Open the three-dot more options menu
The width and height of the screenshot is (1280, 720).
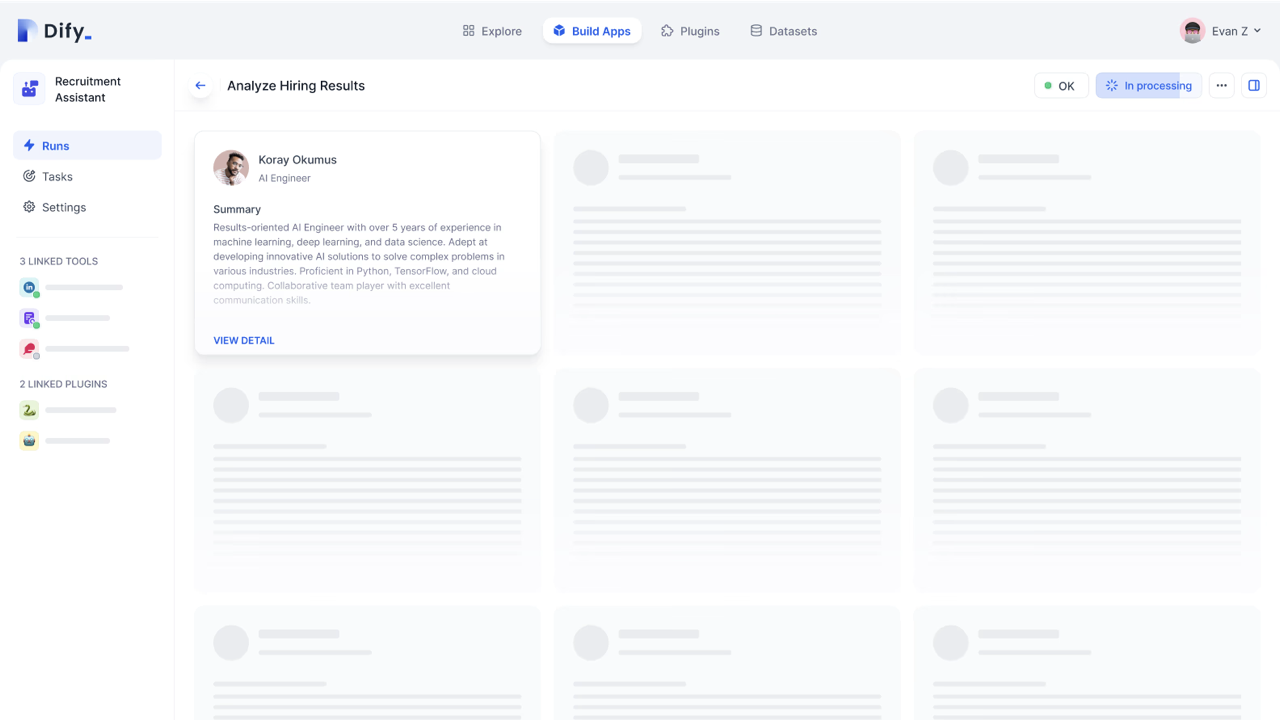tap(1221, 86)
